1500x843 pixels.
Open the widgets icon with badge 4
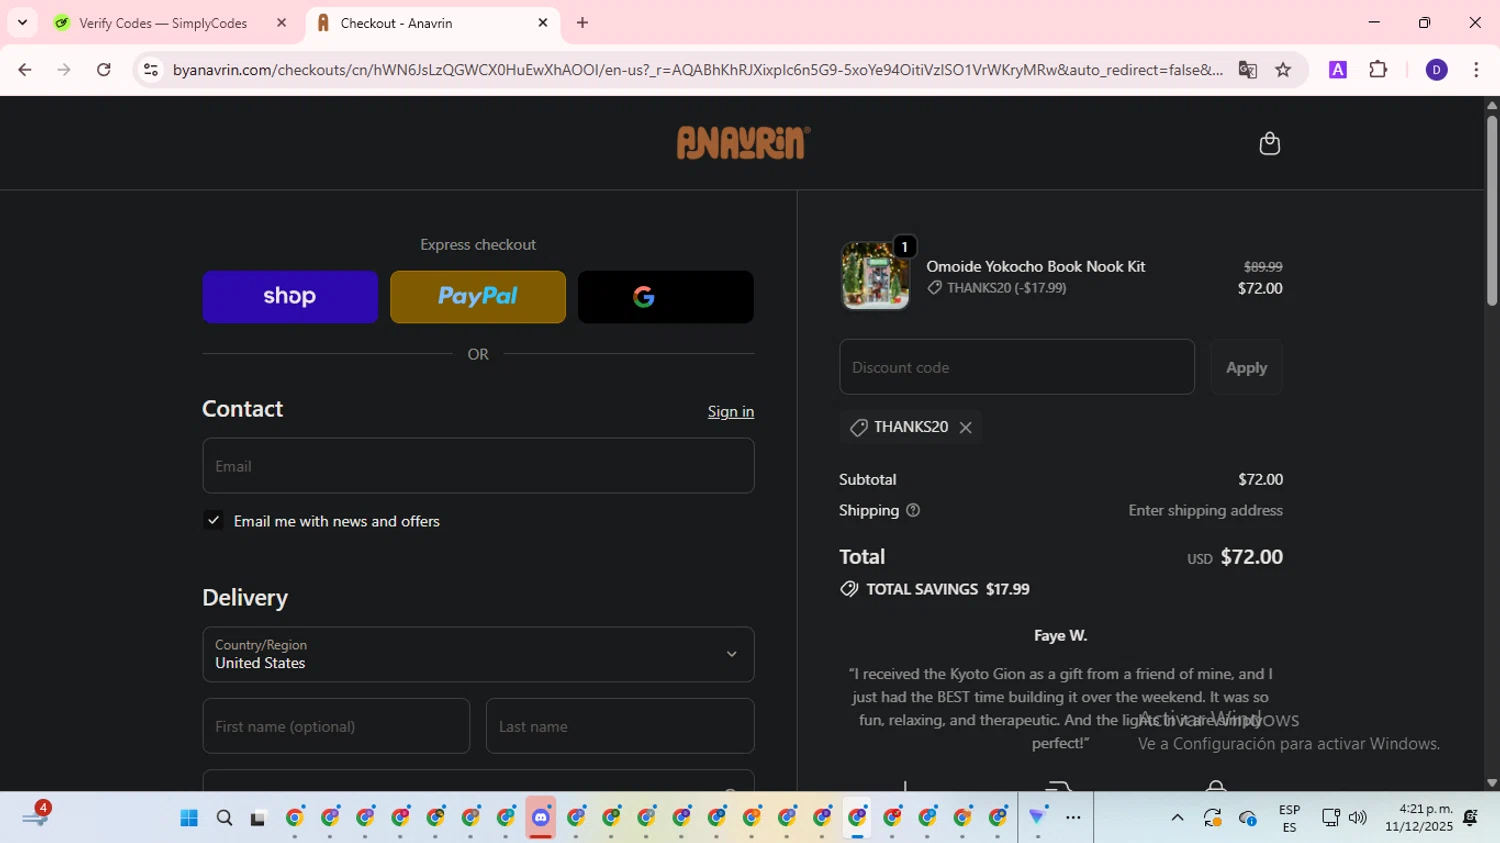pos(35,816)
